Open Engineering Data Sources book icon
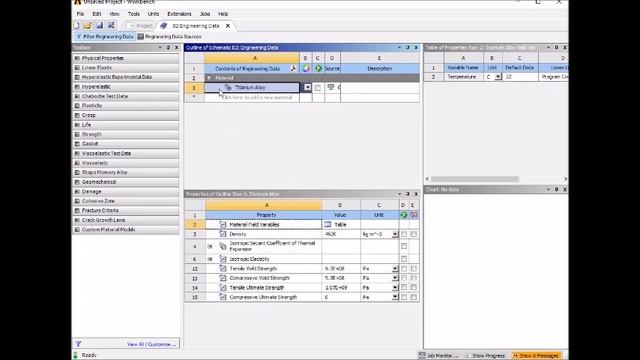This screenshot has height=360, width=640. (140, 37)
